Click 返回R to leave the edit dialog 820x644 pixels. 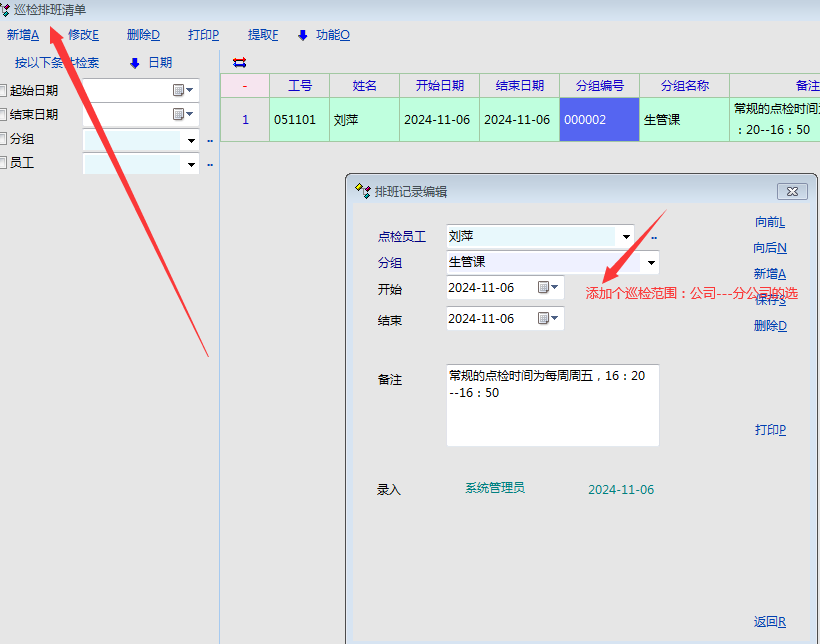769,622
